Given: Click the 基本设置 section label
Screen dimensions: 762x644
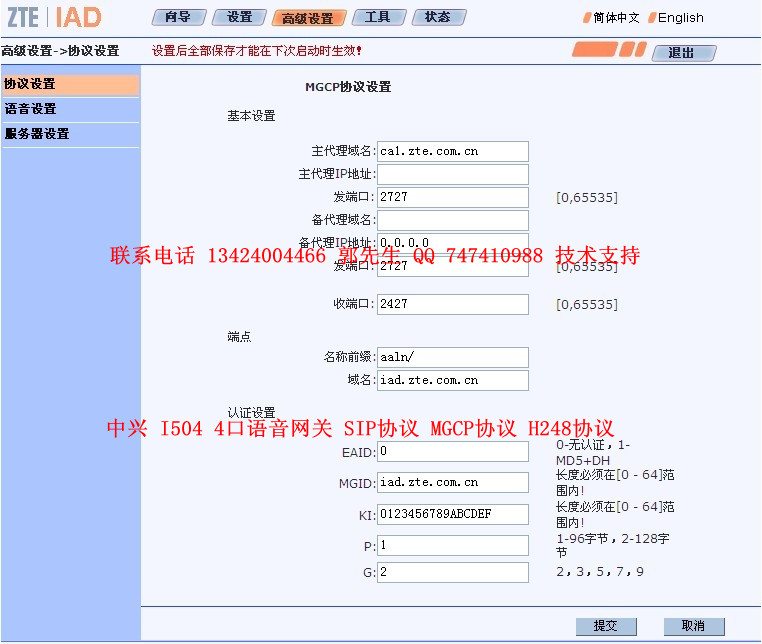Looking at the screenshot, I should tap(251, 116).
